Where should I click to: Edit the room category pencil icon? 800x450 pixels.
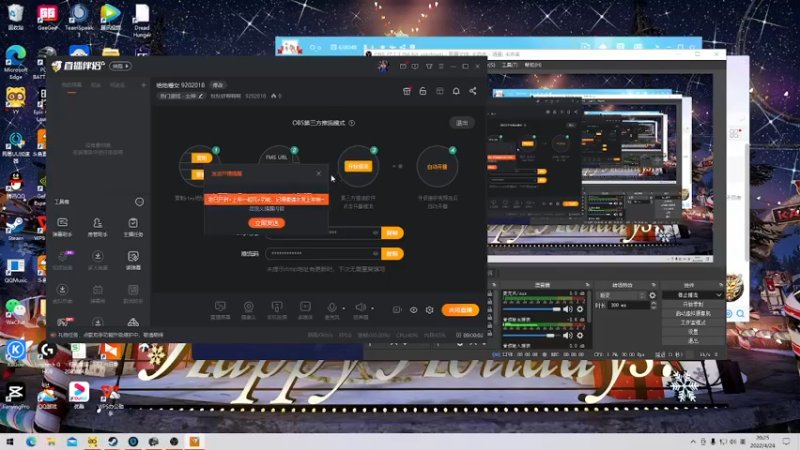click(x=201, y=96)
